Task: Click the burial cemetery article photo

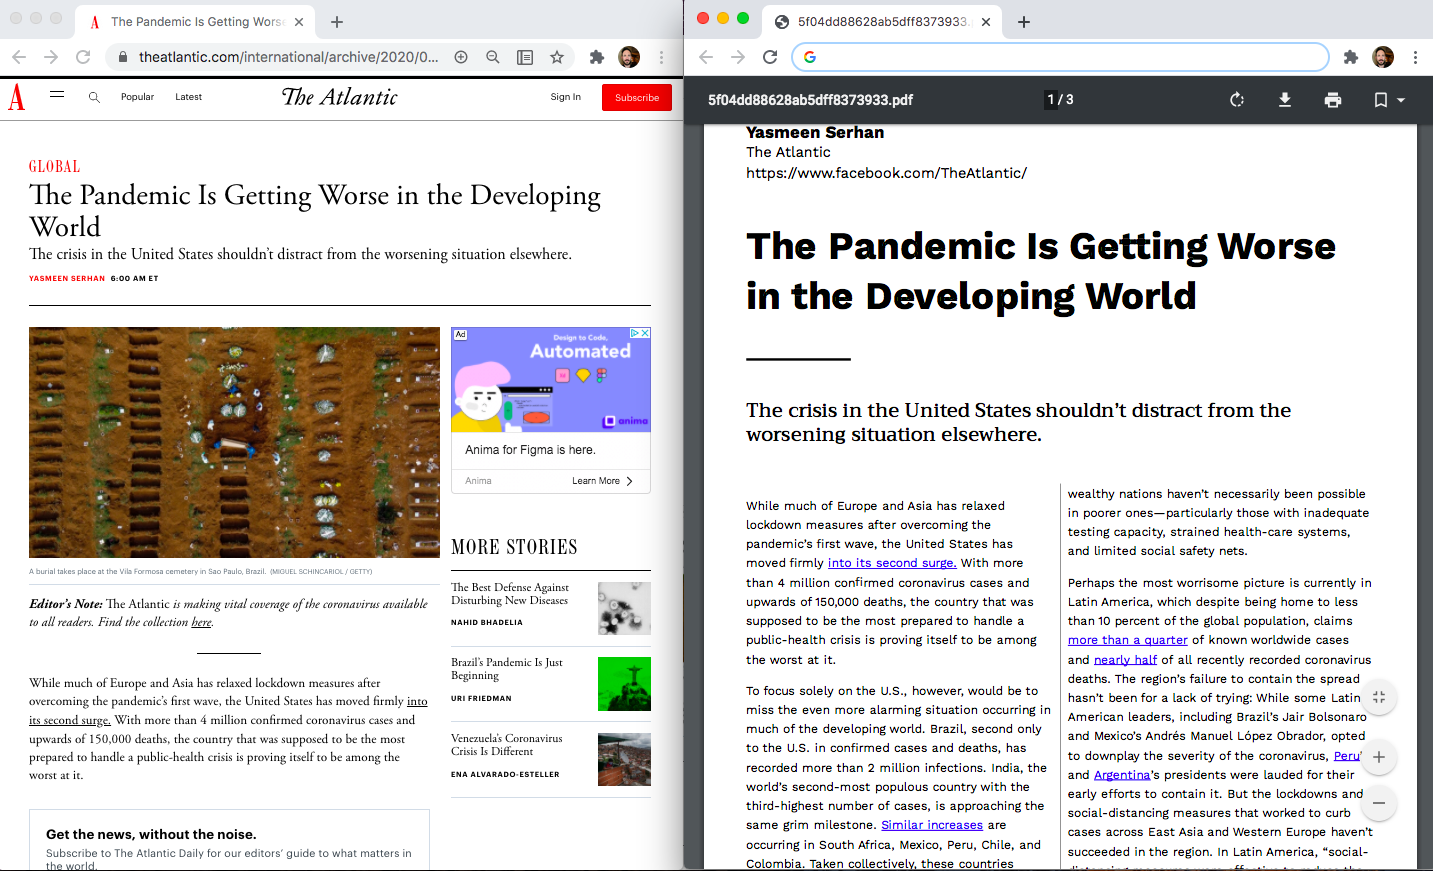Action: 234,442
